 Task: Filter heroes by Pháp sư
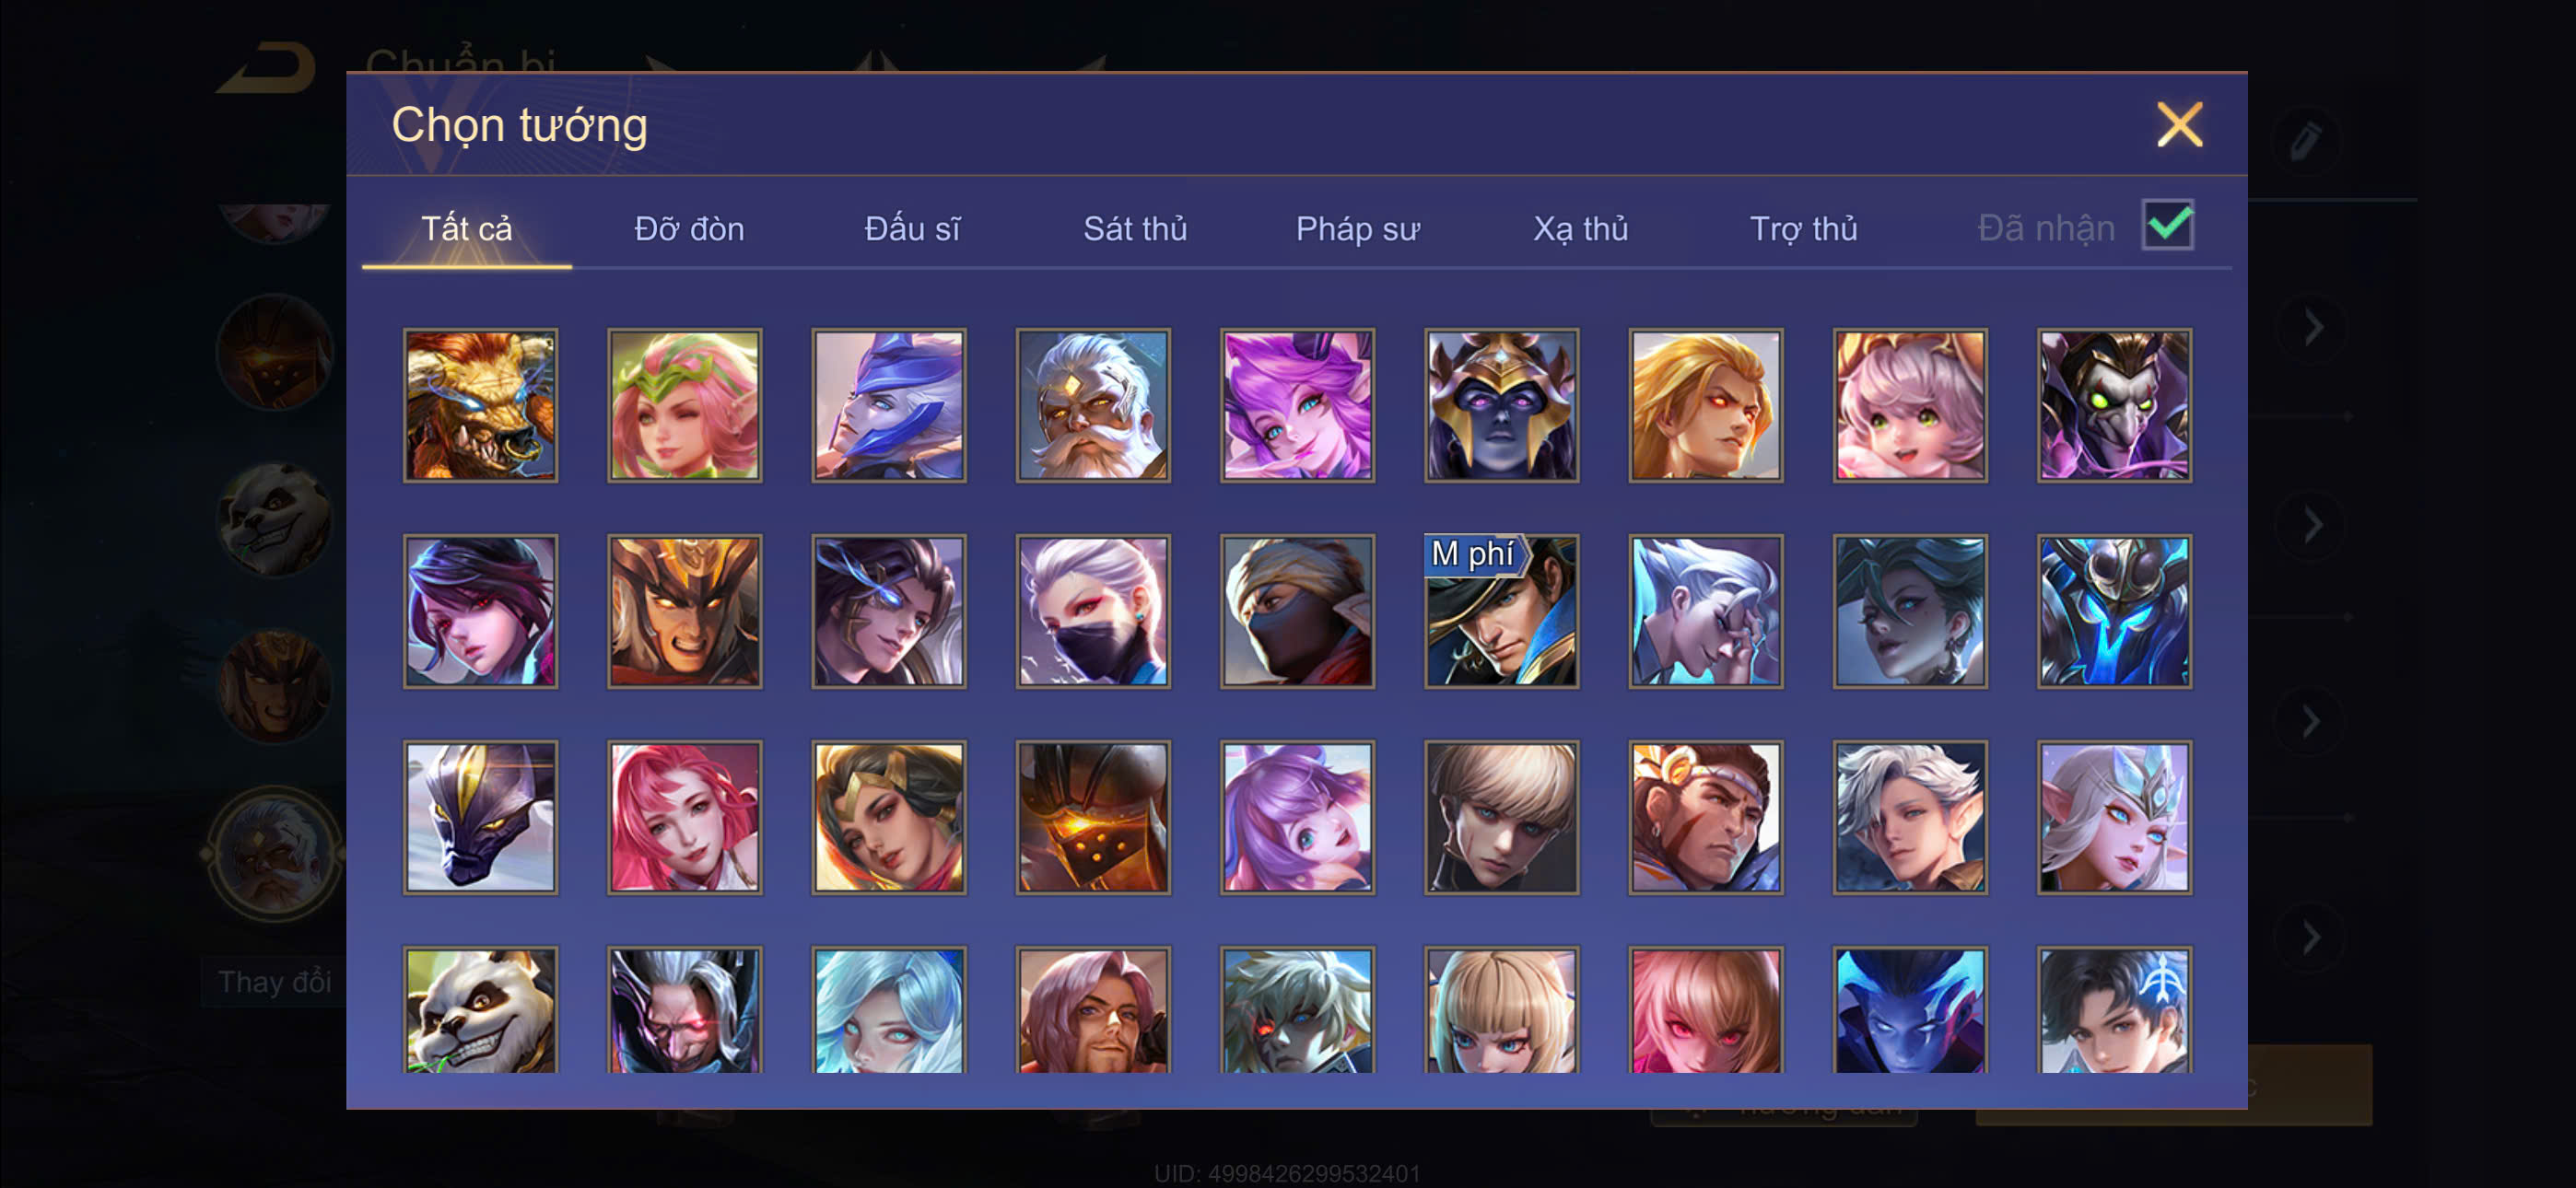pos(1357,229)
